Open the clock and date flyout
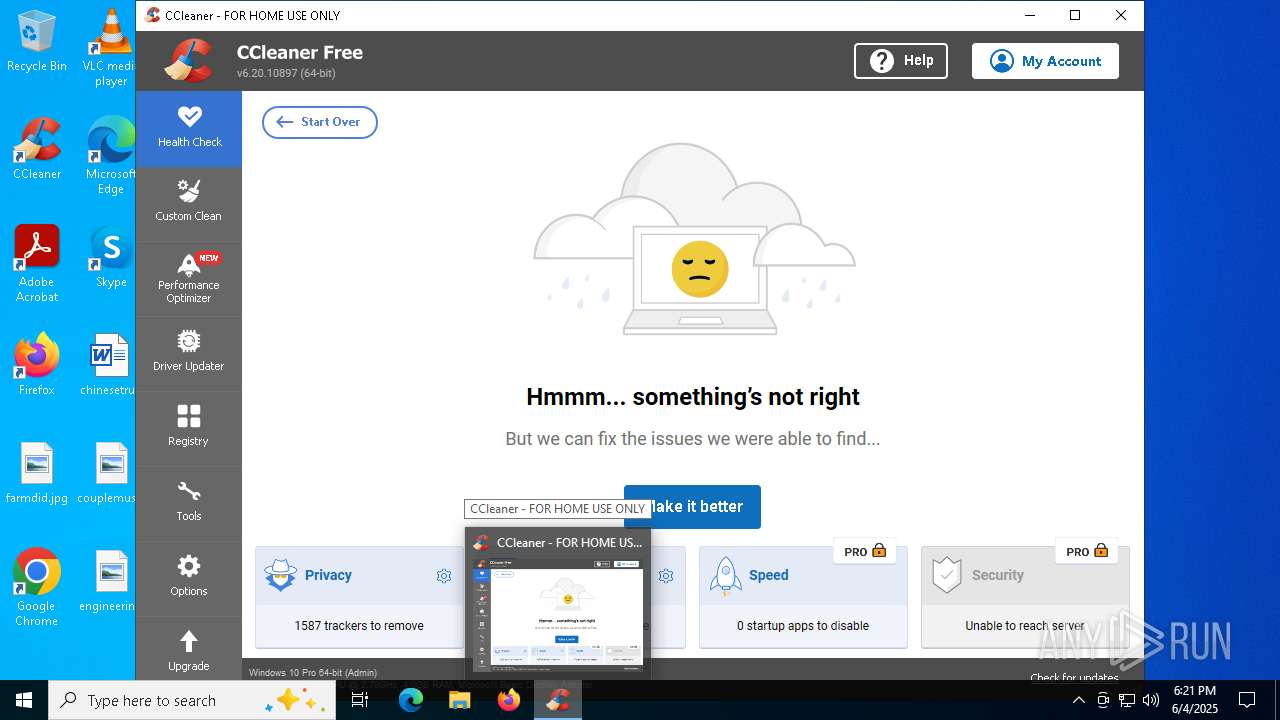Screen dimensions: 1280x720 pos(1195,700)
